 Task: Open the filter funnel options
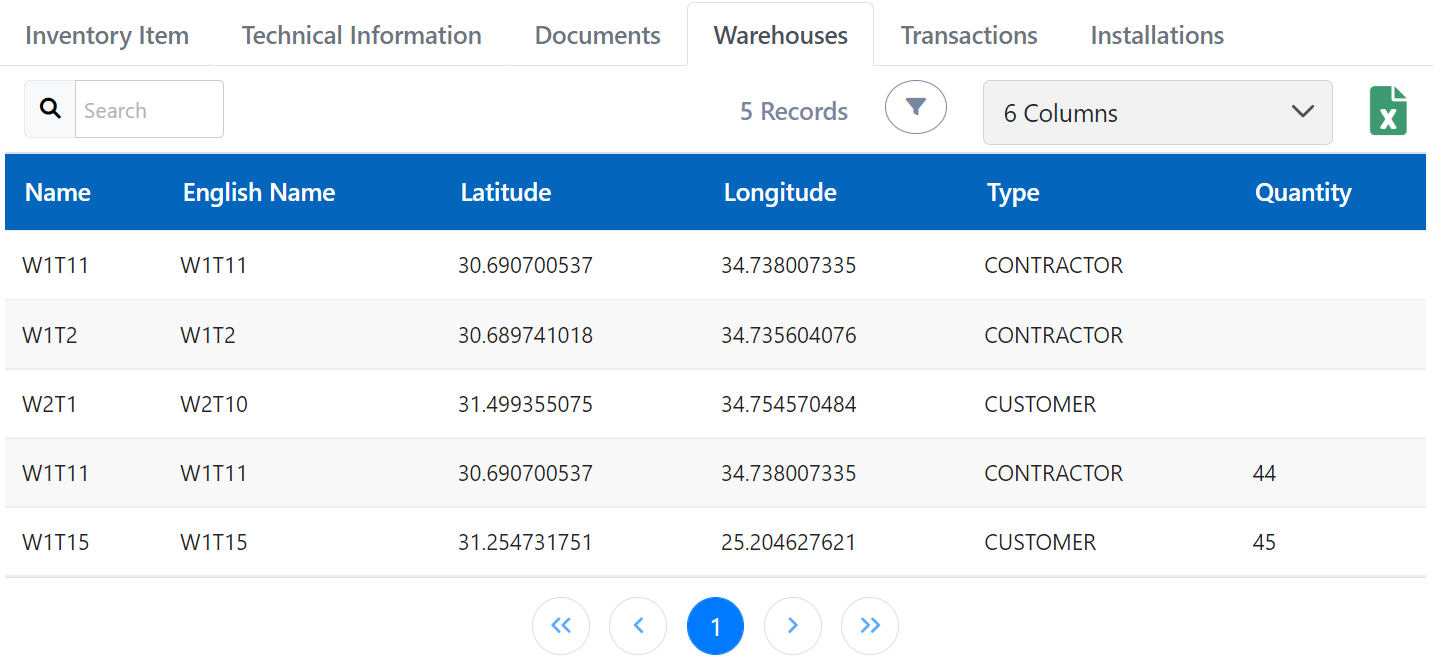[915, 108]
